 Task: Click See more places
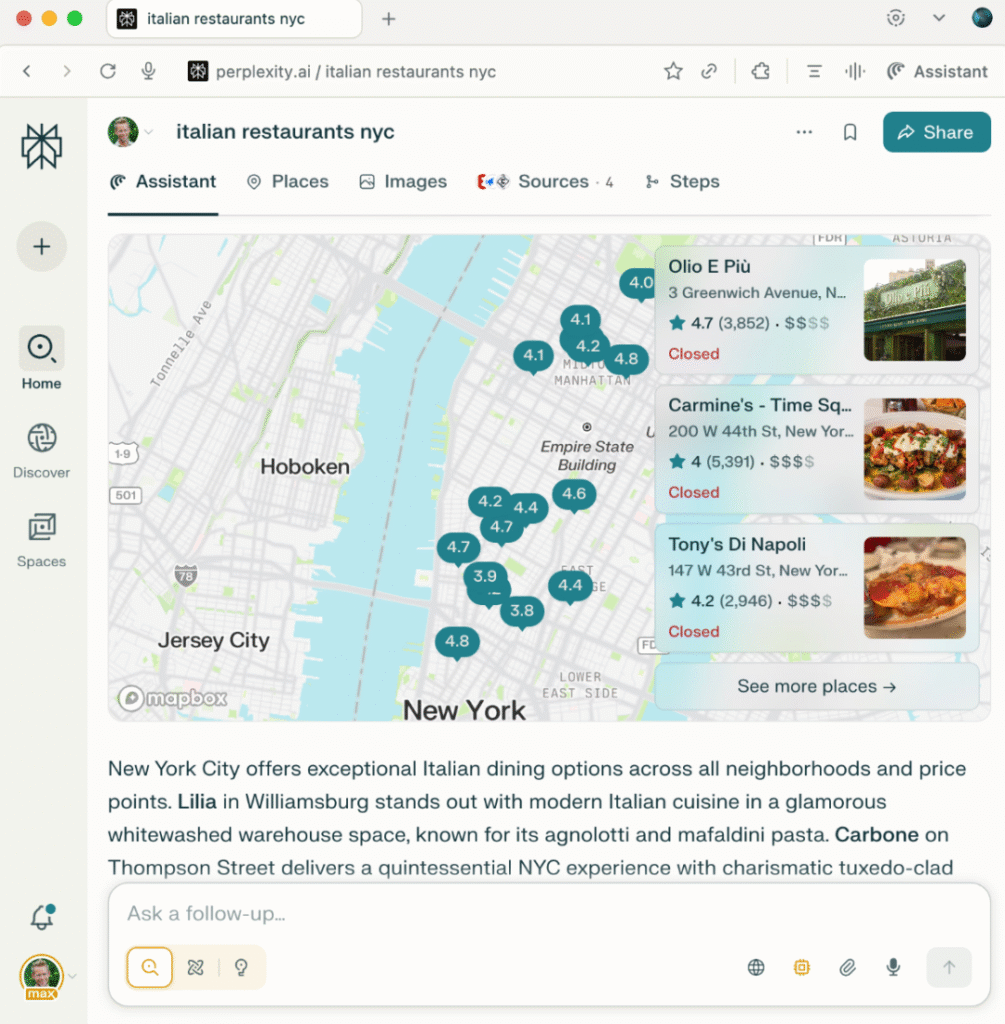click(x=816, y=687)
